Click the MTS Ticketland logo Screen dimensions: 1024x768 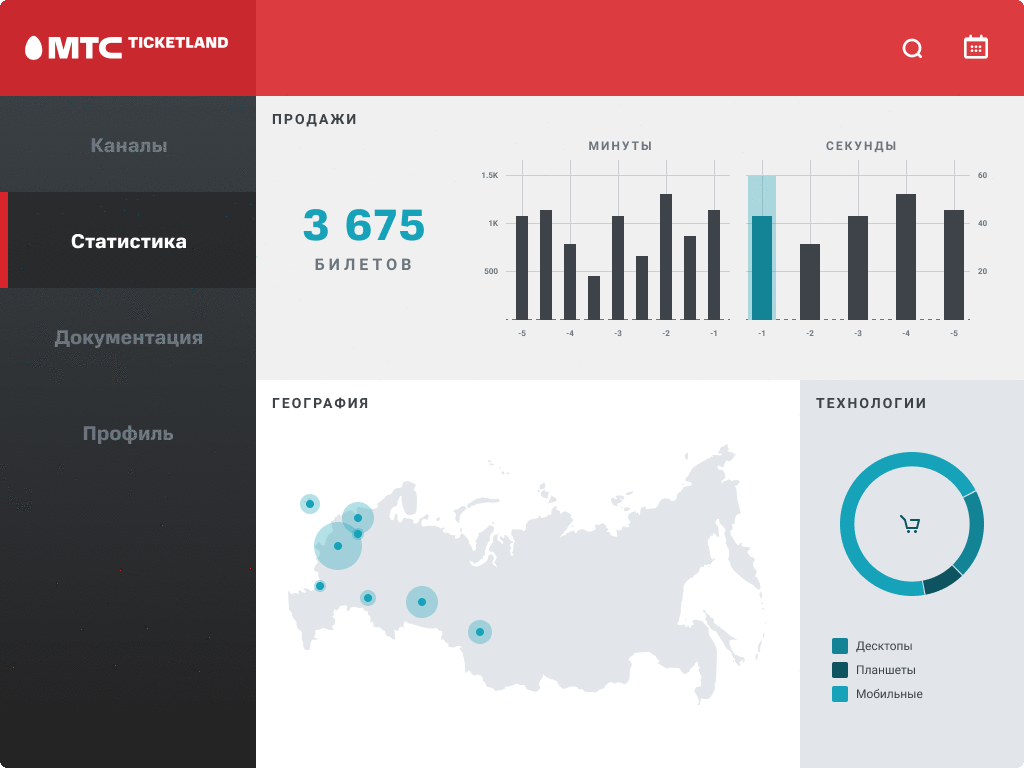coord(127,47)
